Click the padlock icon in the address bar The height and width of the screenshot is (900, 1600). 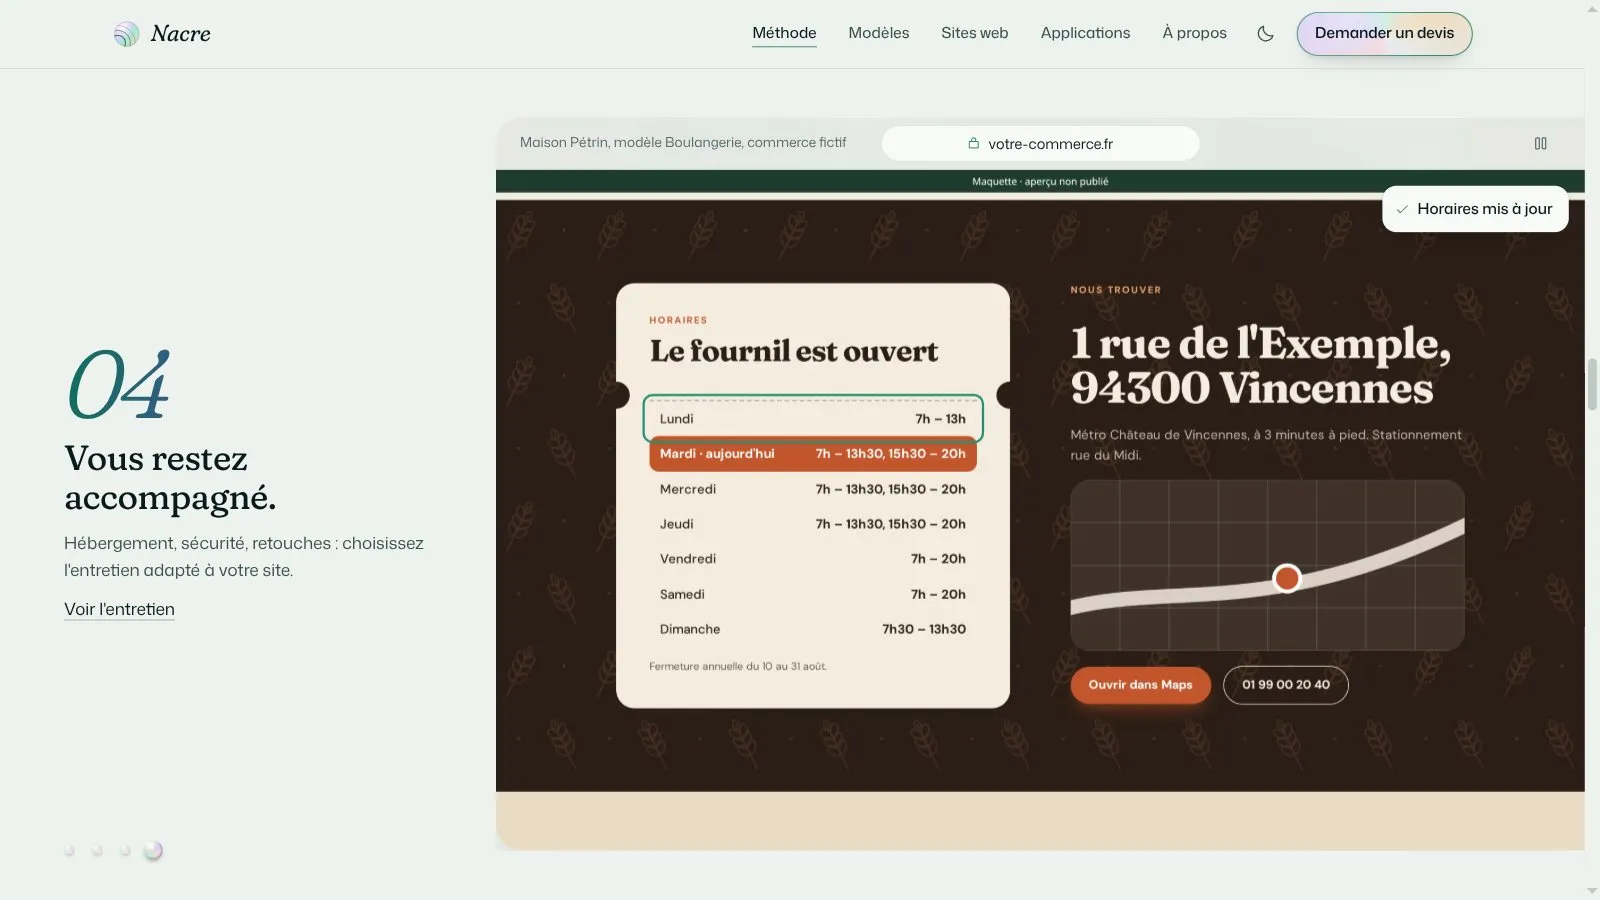point(973,144)
